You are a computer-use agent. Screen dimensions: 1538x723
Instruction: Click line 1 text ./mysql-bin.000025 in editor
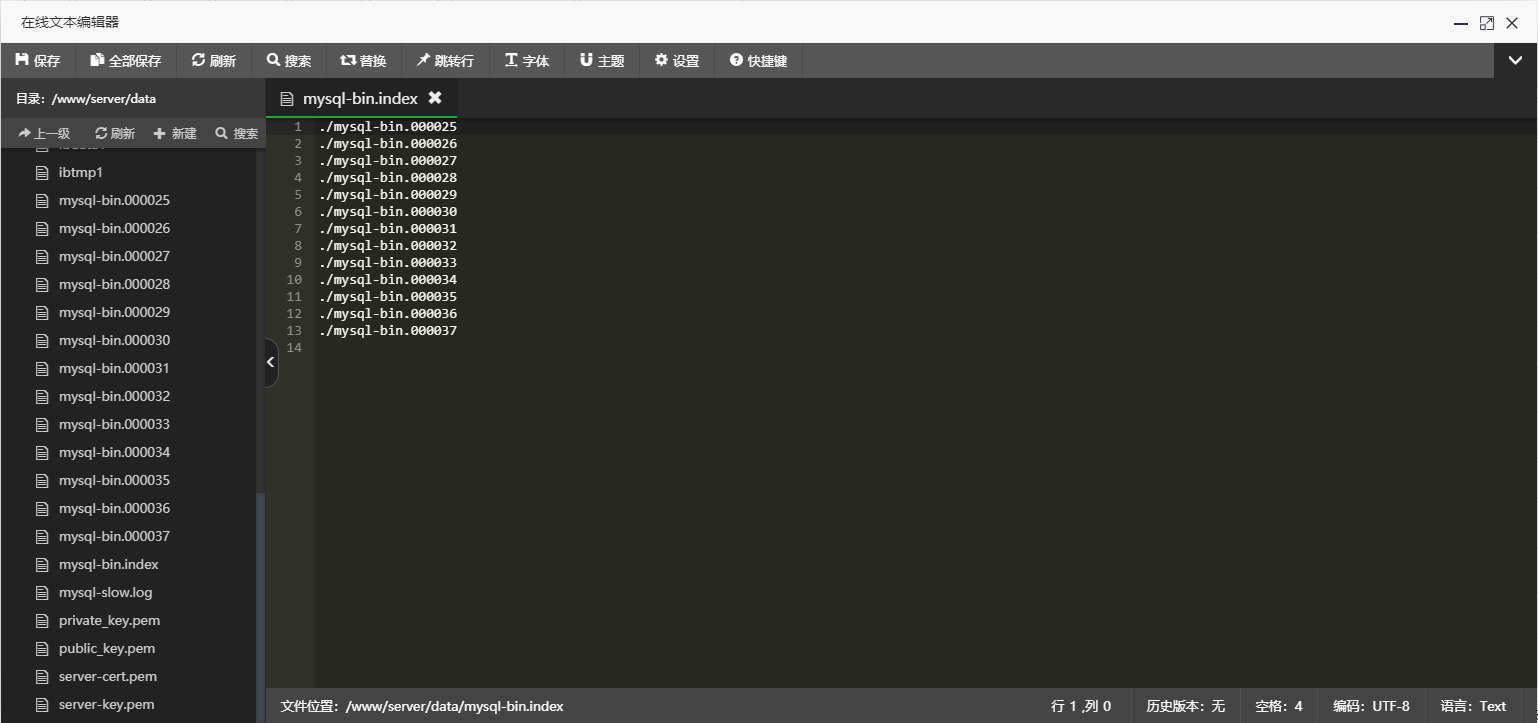(388, 127)
